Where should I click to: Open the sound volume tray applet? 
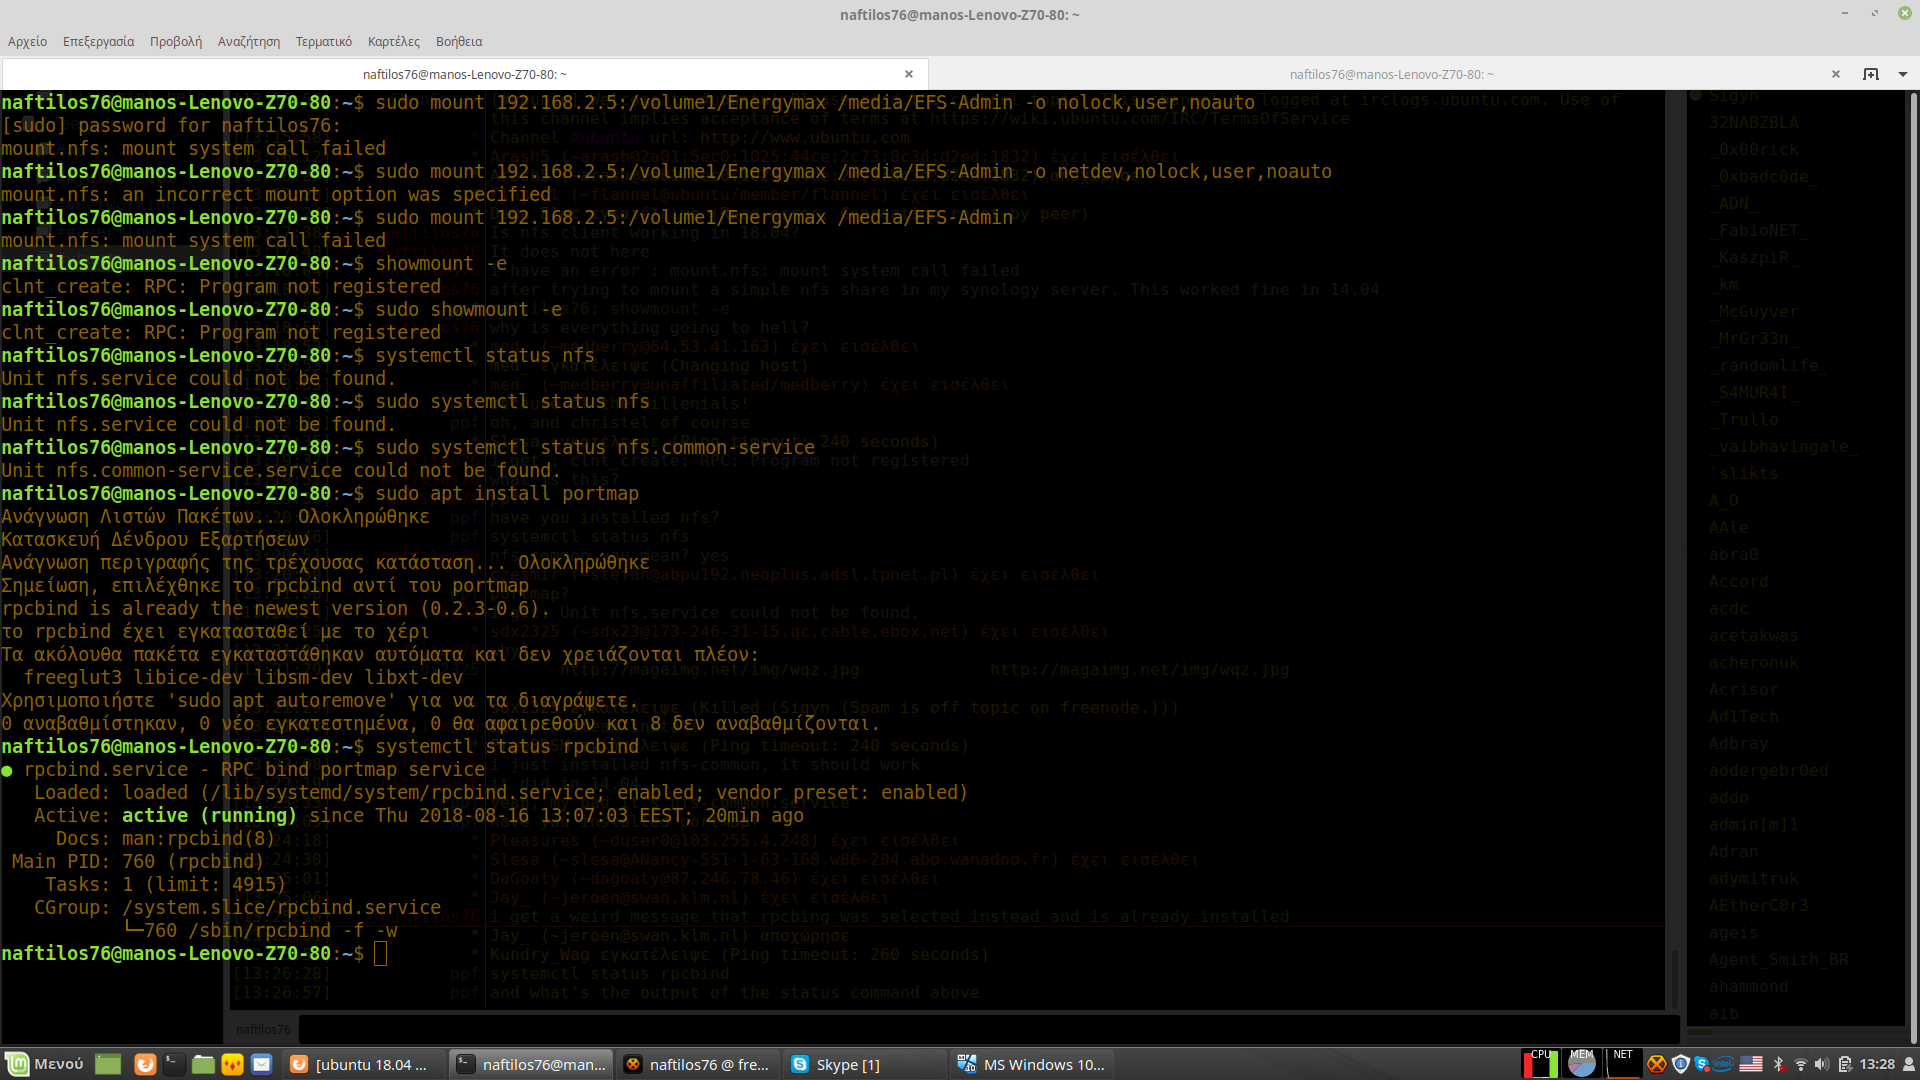[1822, 1064]
